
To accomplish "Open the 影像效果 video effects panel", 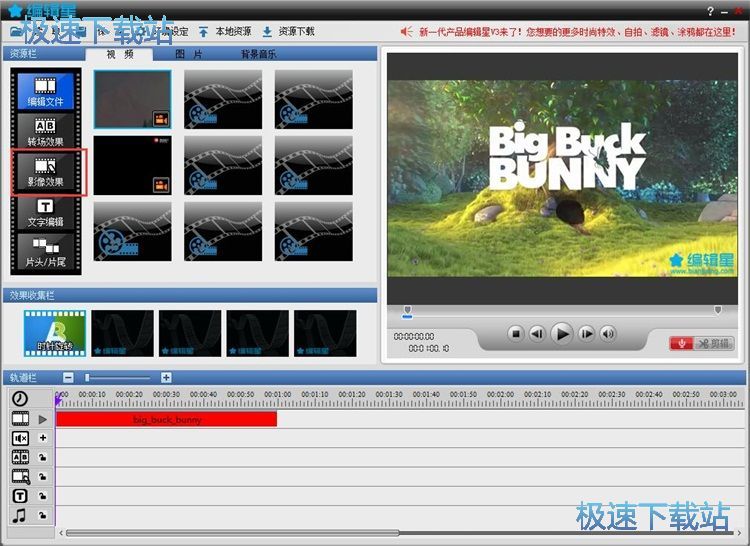I will click(45, 172).
